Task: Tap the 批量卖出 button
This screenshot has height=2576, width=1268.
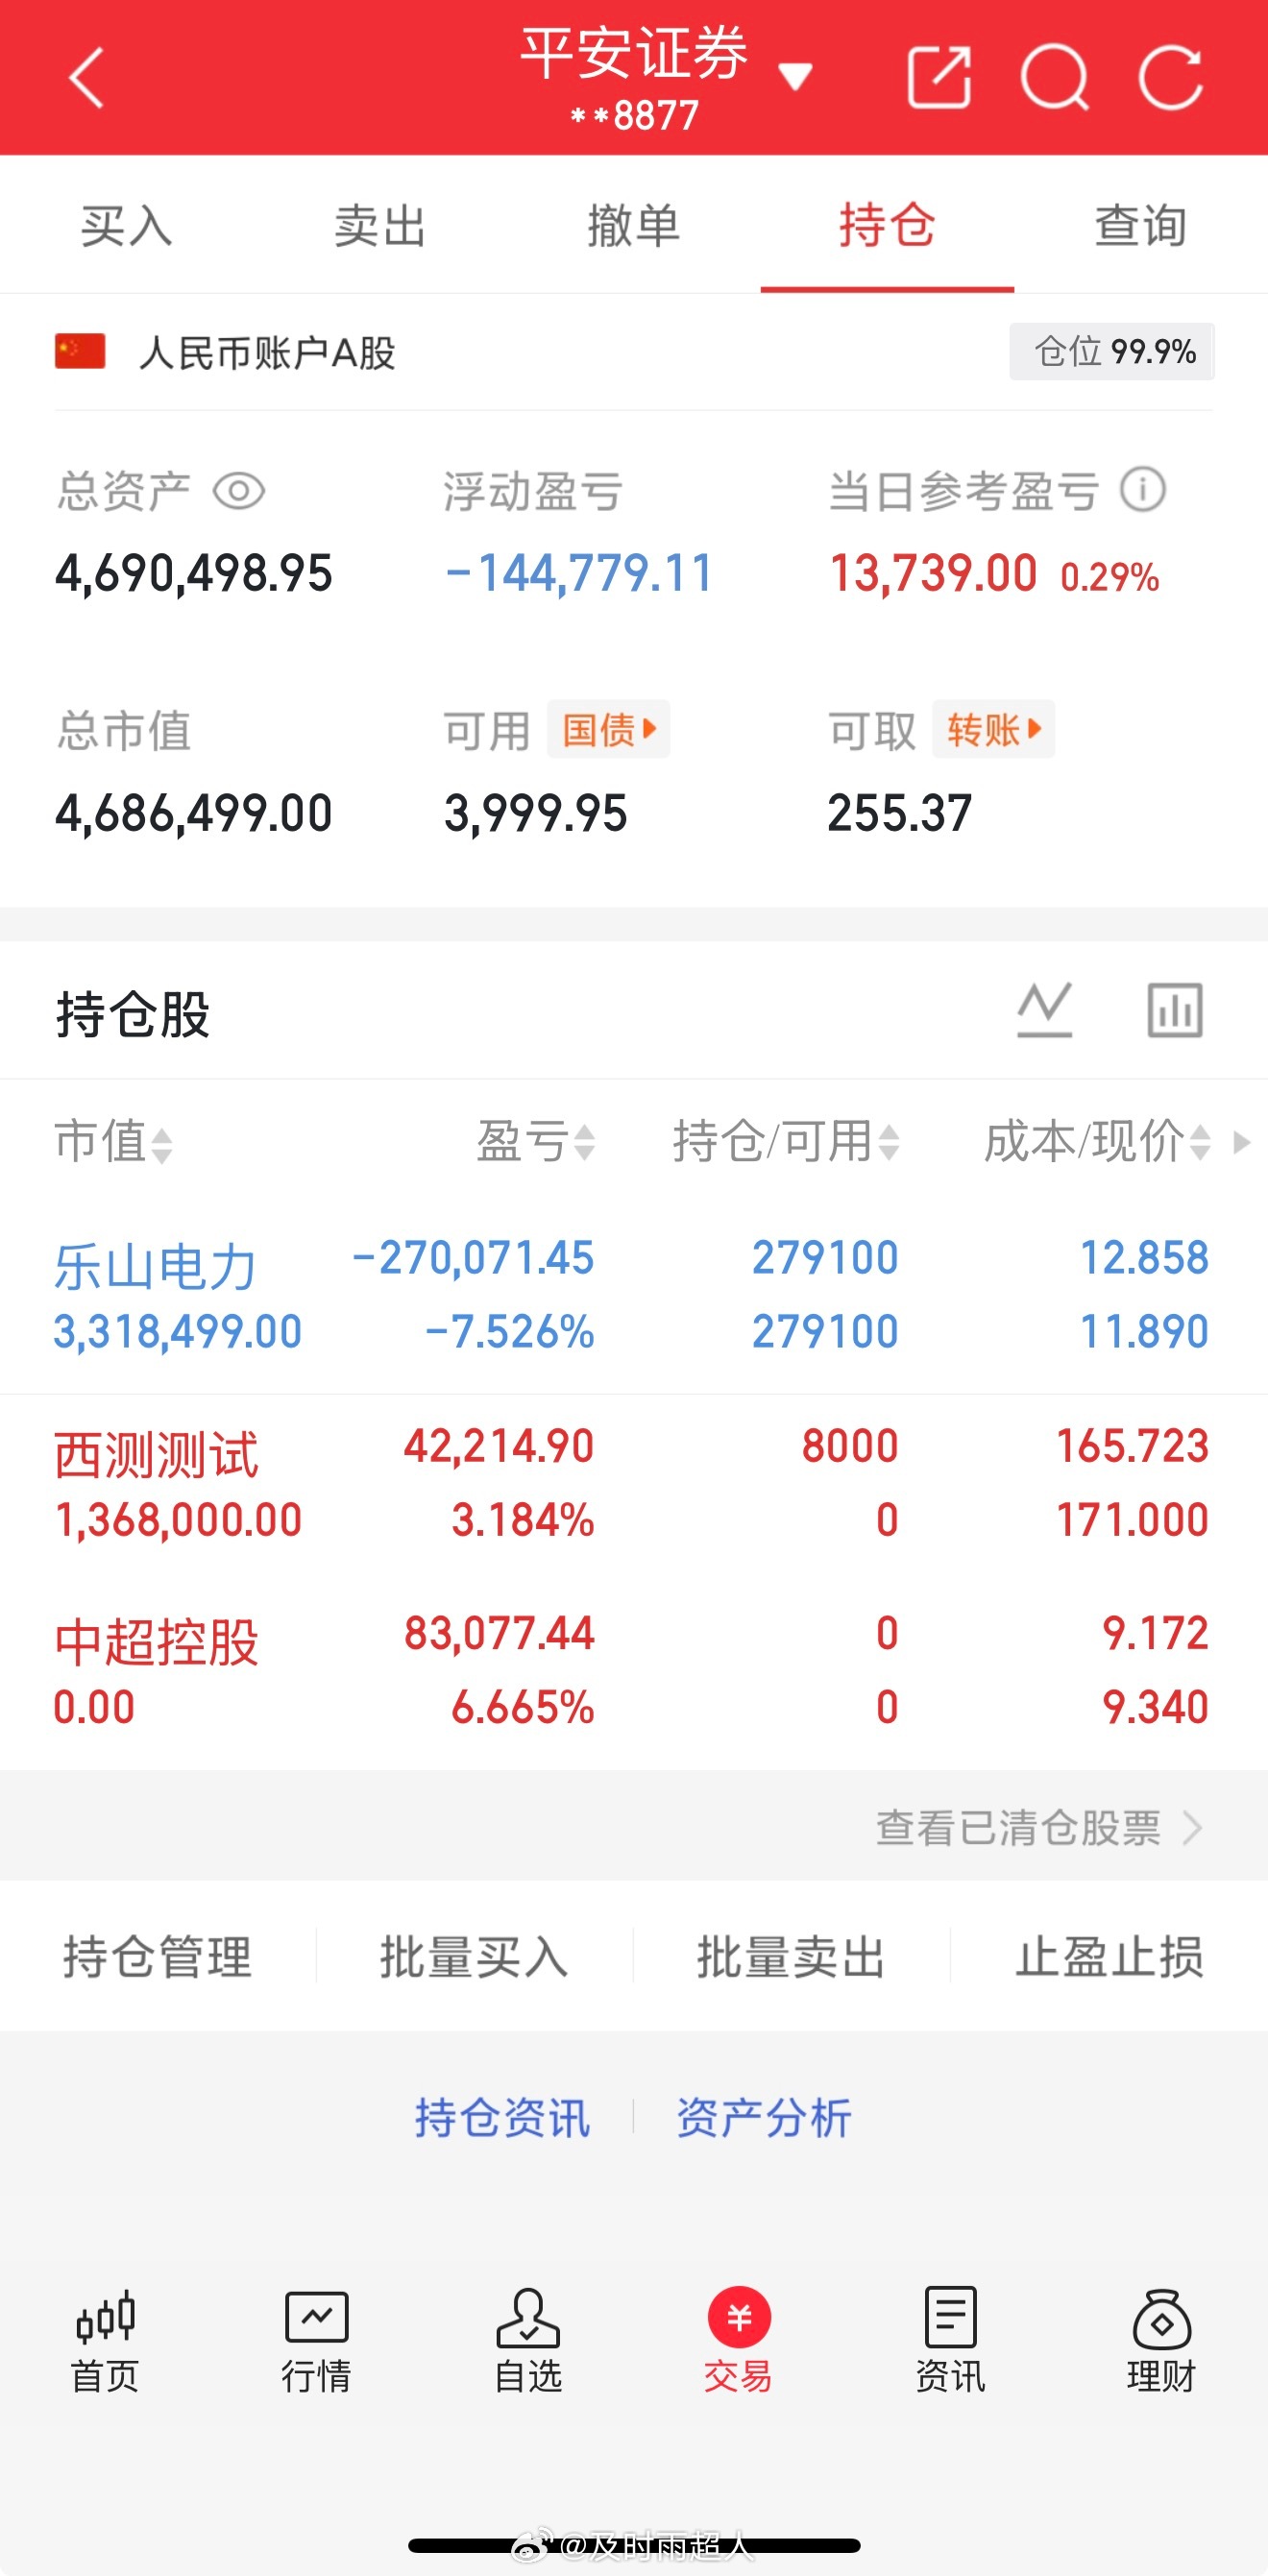Action: click(x=792, y=1956)
